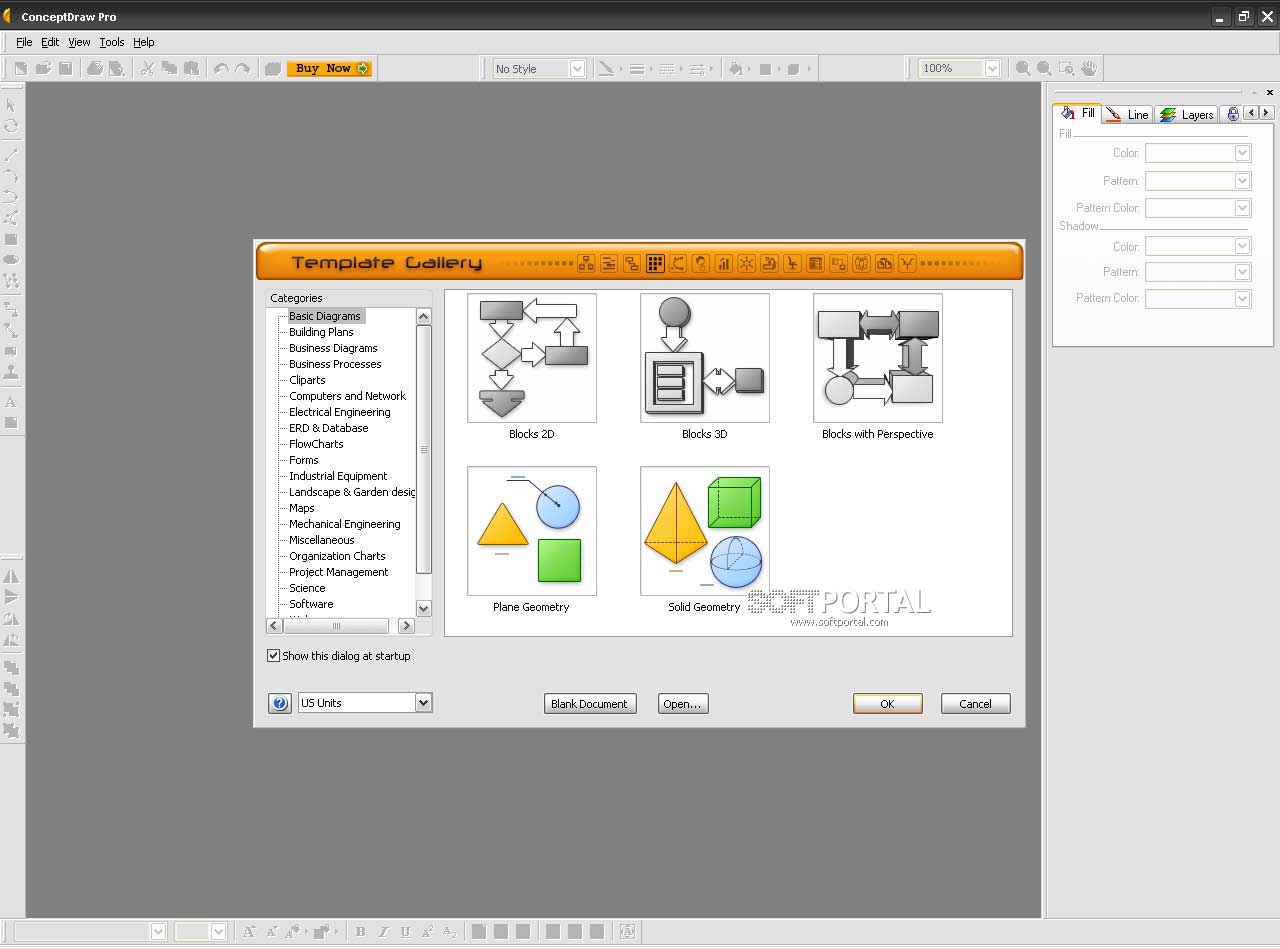This screenshot has height=949, width=1280.
Task: Switch to the Fill tab
Action: click(x=1078, y=113)
